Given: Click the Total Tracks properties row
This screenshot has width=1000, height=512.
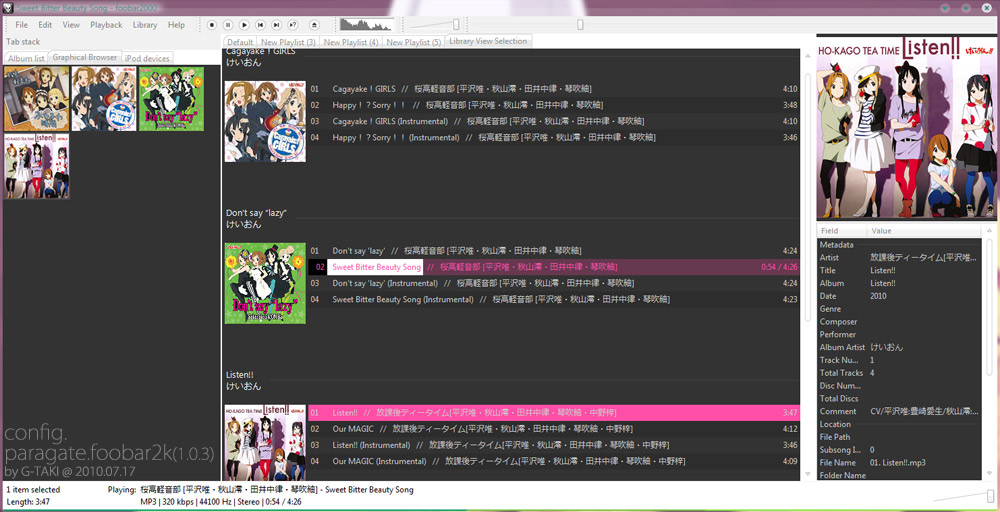Looking at the screenshot, I should 899,373.
